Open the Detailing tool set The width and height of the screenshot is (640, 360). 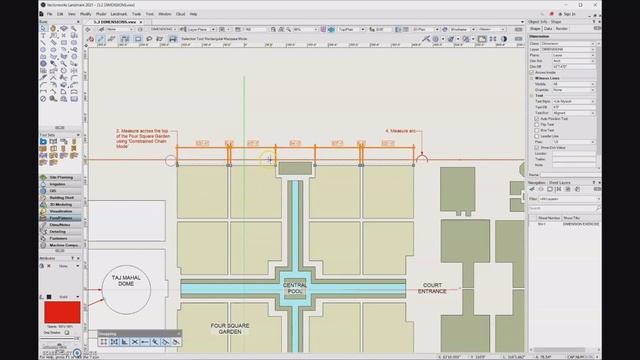61,232
